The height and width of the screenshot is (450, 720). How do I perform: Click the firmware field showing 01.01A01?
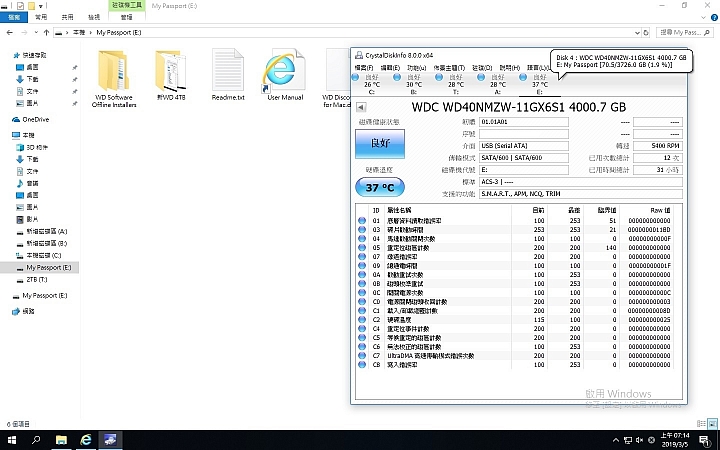point(523,122)
